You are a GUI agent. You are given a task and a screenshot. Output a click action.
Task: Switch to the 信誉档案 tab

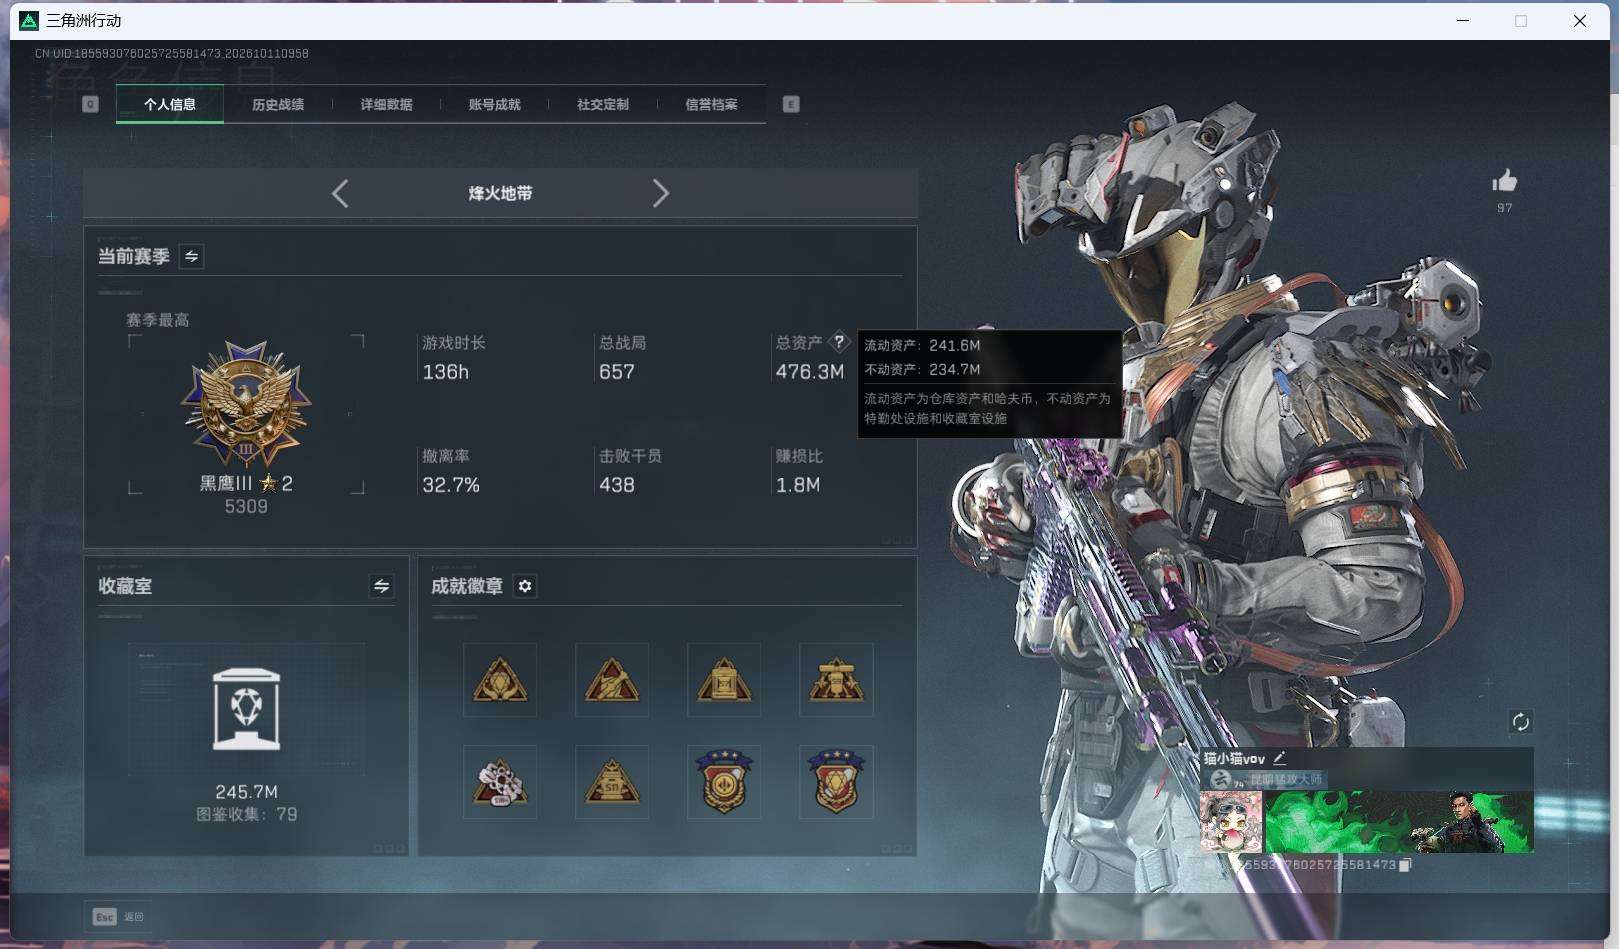coord(711,104)
